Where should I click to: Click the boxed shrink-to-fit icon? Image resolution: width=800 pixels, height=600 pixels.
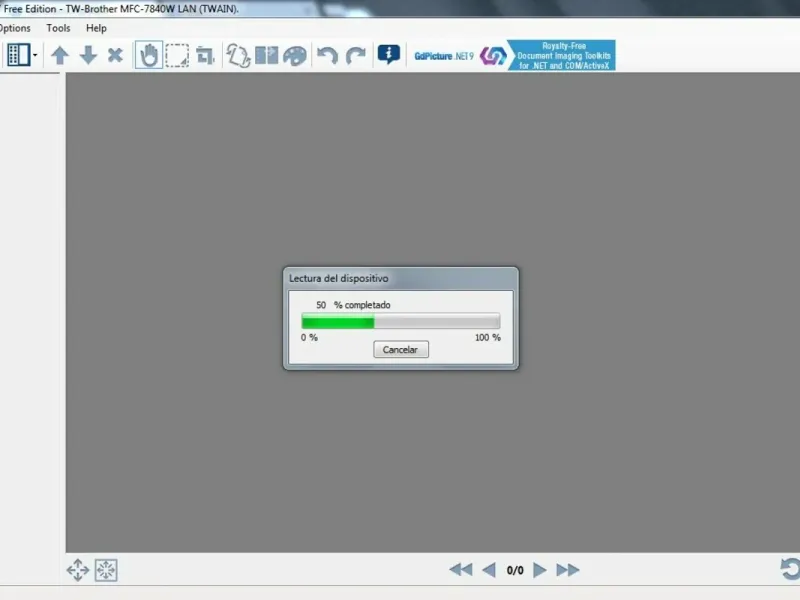[x=106, y=570]
